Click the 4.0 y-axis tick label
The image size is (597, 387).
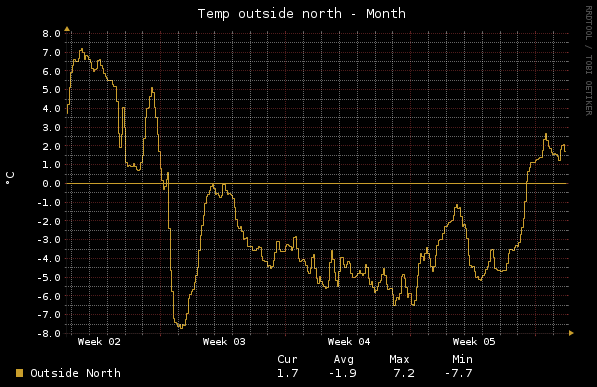click(x=51, y=109)
